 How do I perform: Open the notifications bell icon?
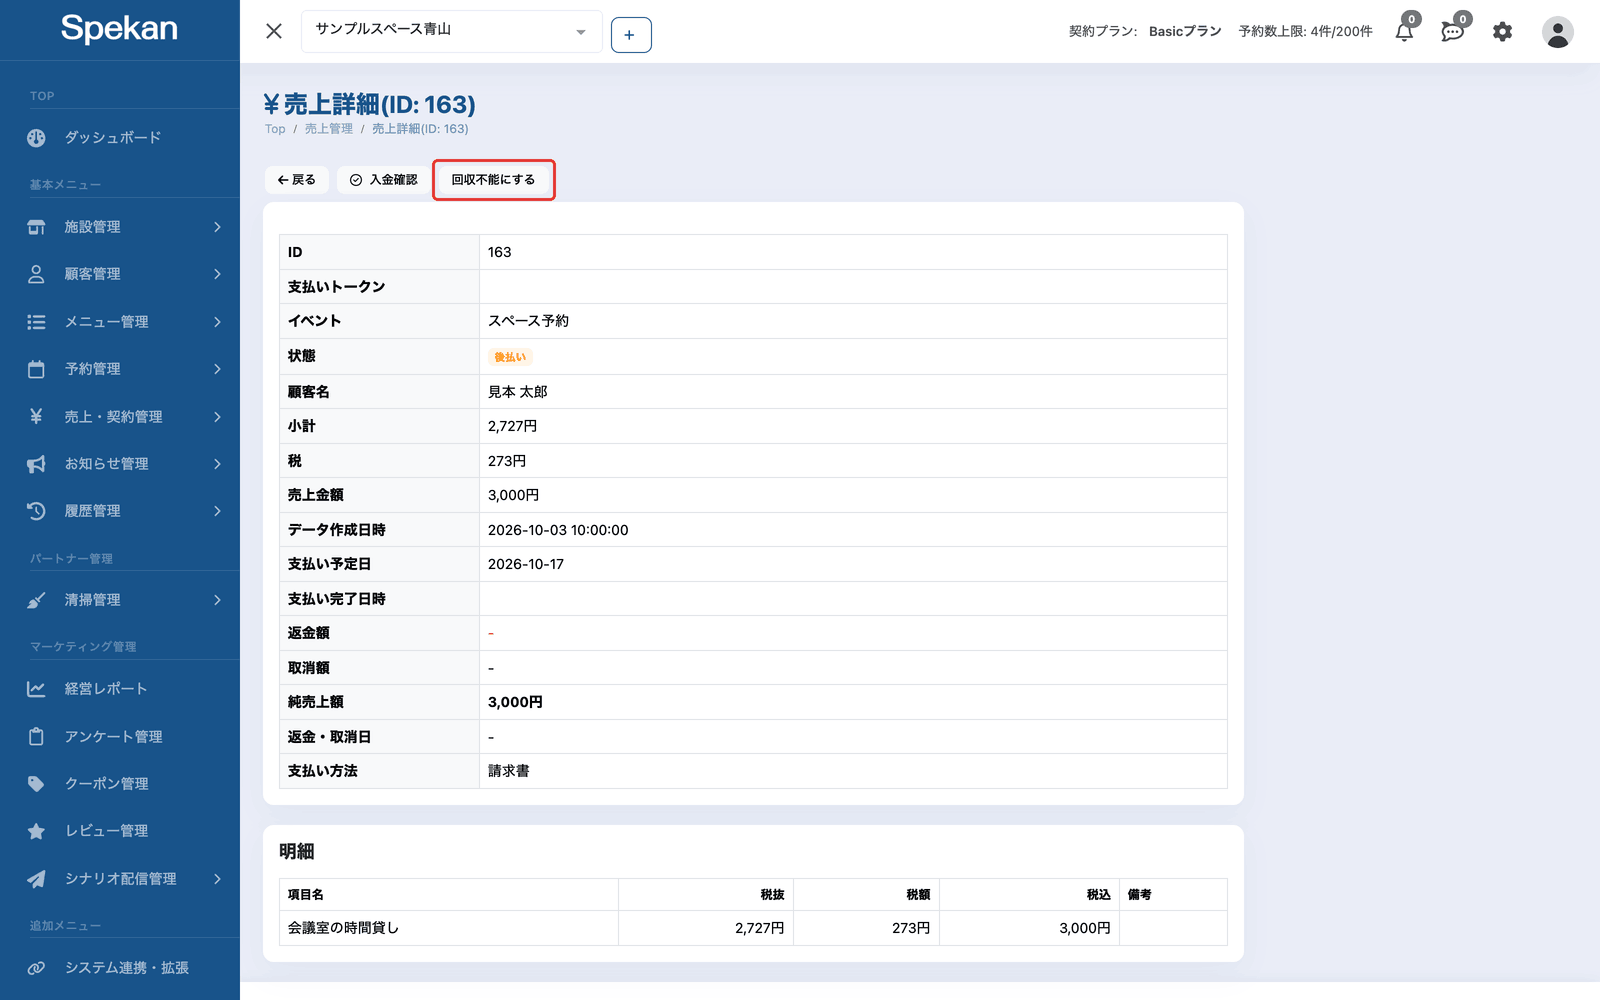point(1404,32)
